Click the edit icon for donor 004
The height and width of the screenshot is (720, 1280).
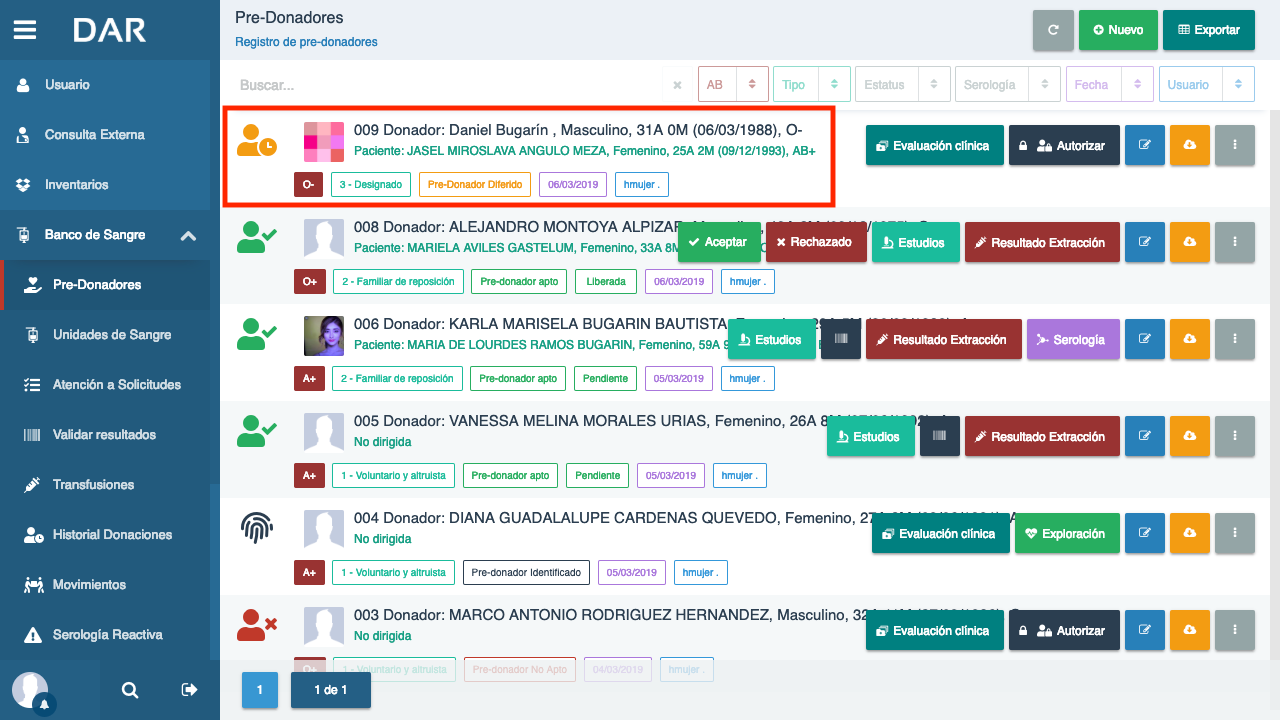[x=1145, y=534]
